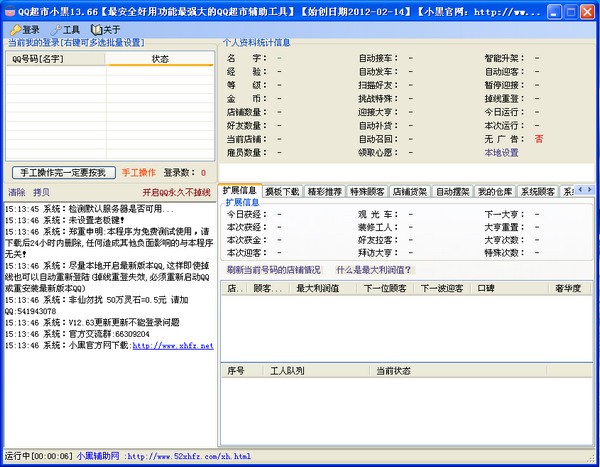The height and width of the screenshot is (467, 600).
Task: Click the 运行中[00:00:06] status text
Action: click(38, 456)
